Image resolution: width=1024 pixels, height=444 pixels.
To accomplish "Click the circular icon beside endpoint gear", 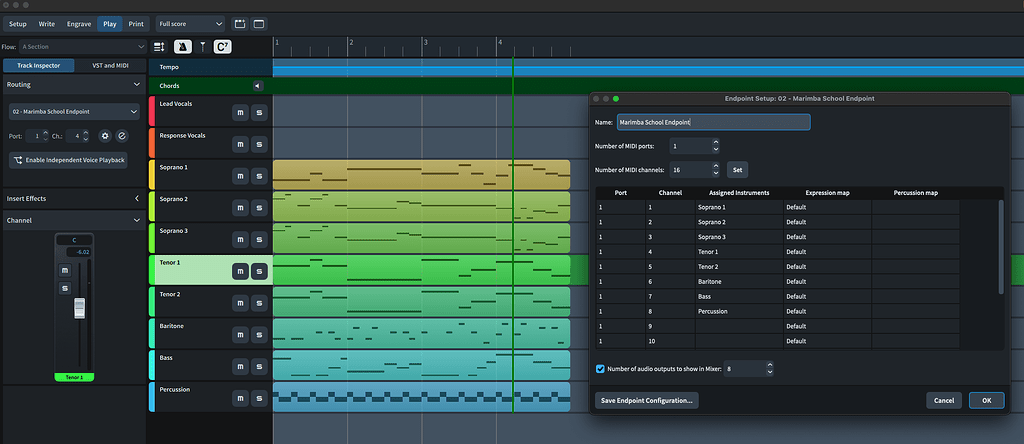I will (122, 135).
